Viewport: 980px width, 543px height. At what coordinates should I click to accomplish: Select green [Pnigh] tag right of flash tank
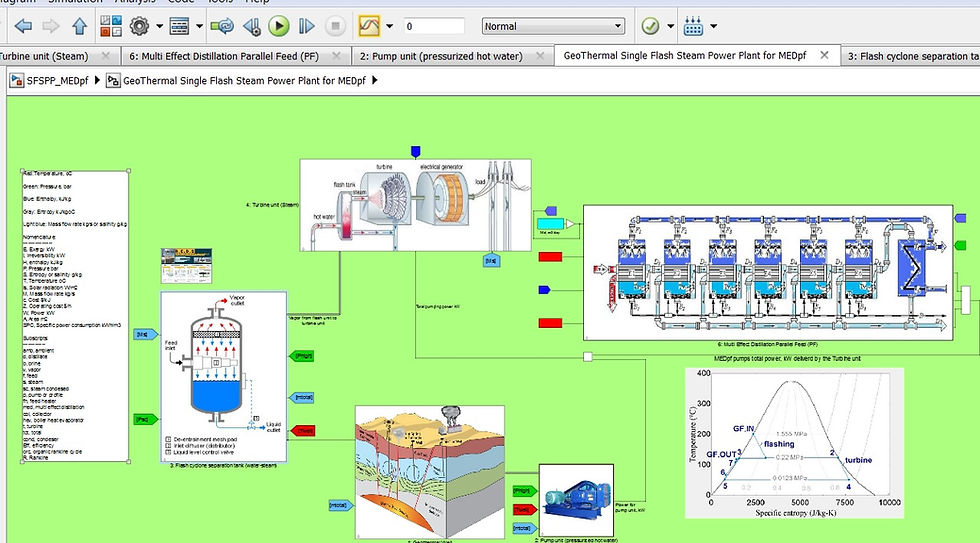(x=302, y=356)
